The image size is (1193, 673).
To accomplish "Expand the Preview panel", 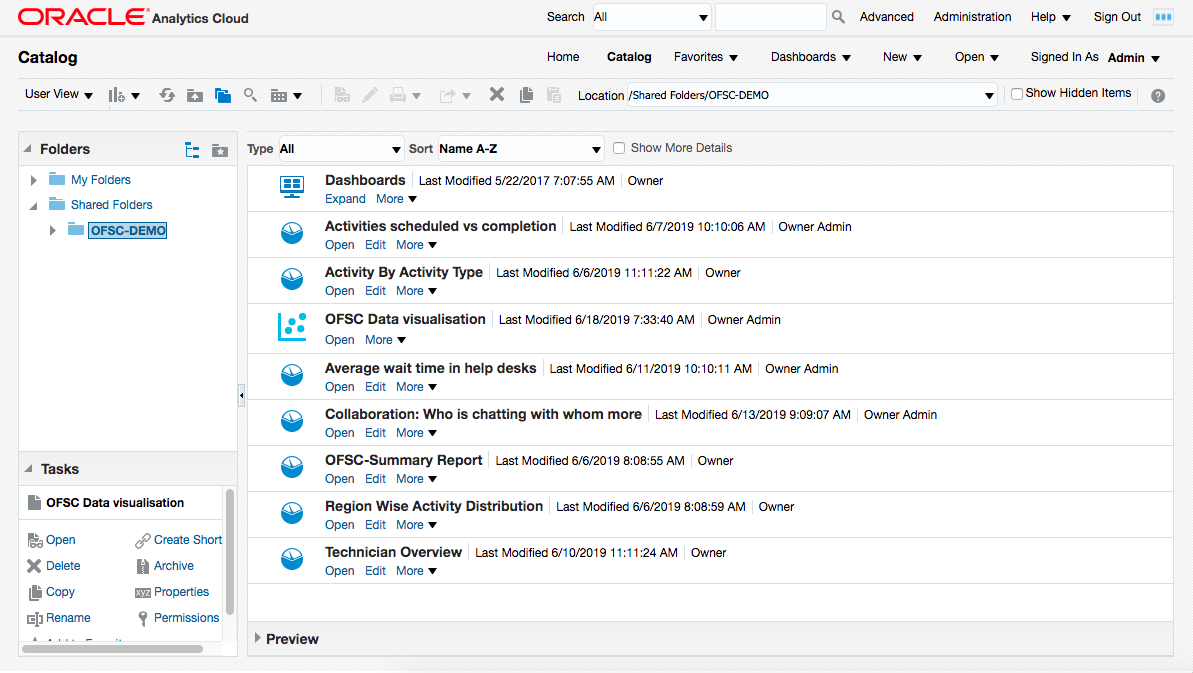I will coord(258,638).
